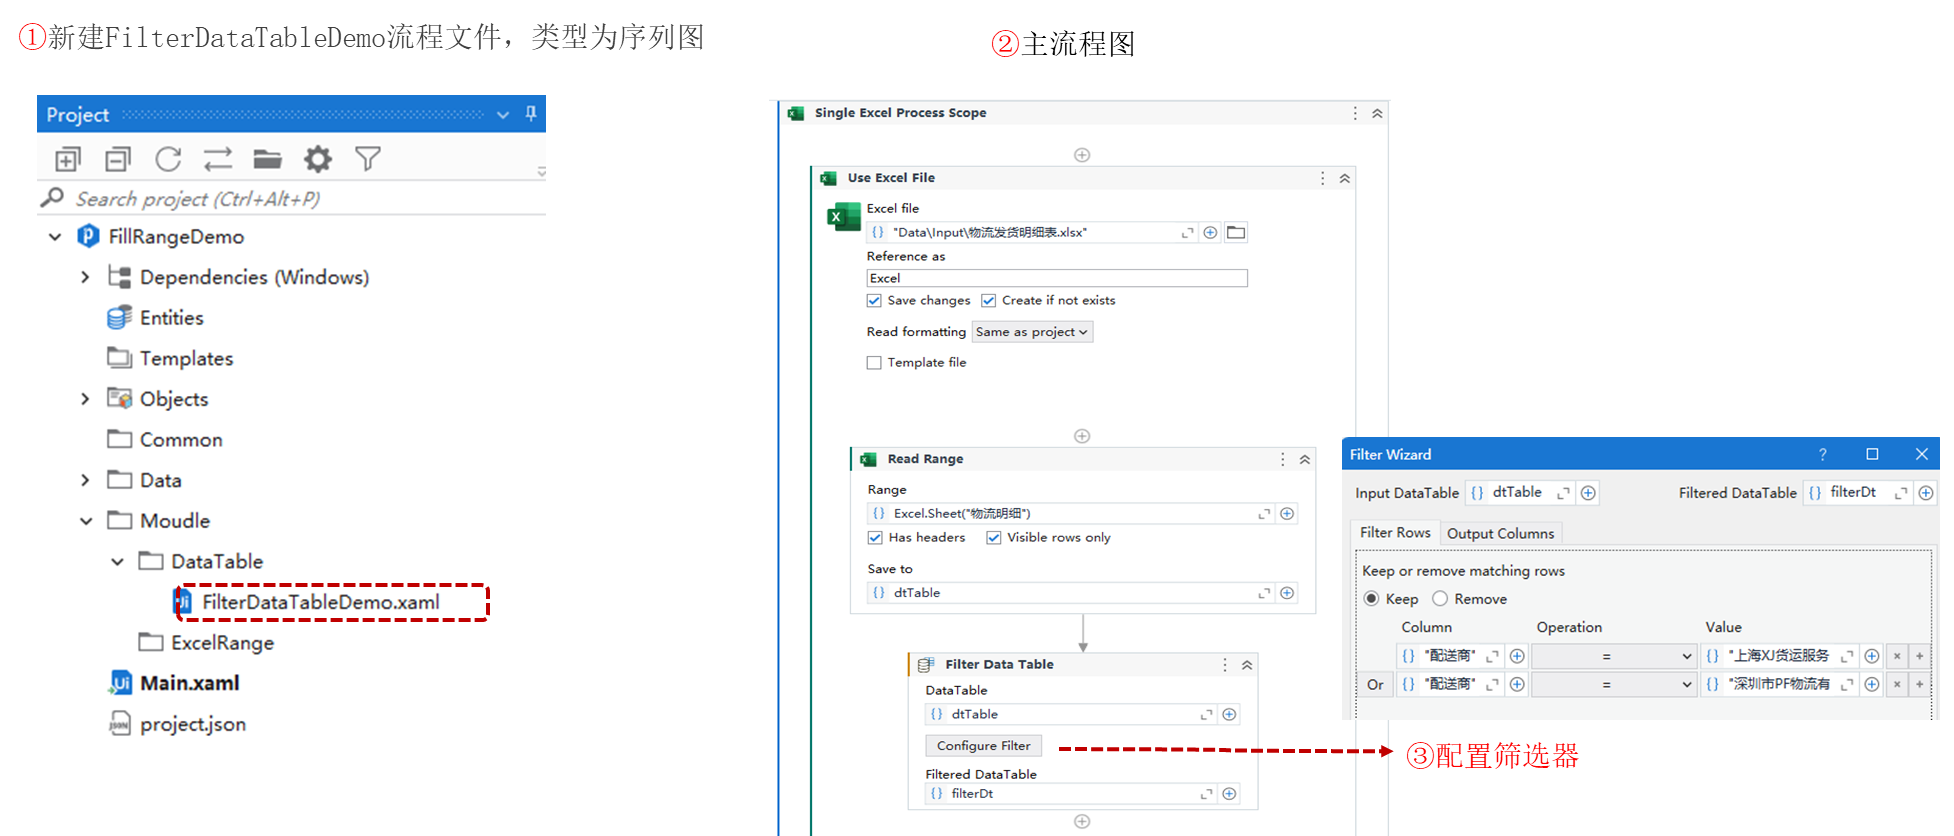The image size is (1954, 836).
Task: Click Collapse All icon in Project toolbar
Action: click(118, 159)
